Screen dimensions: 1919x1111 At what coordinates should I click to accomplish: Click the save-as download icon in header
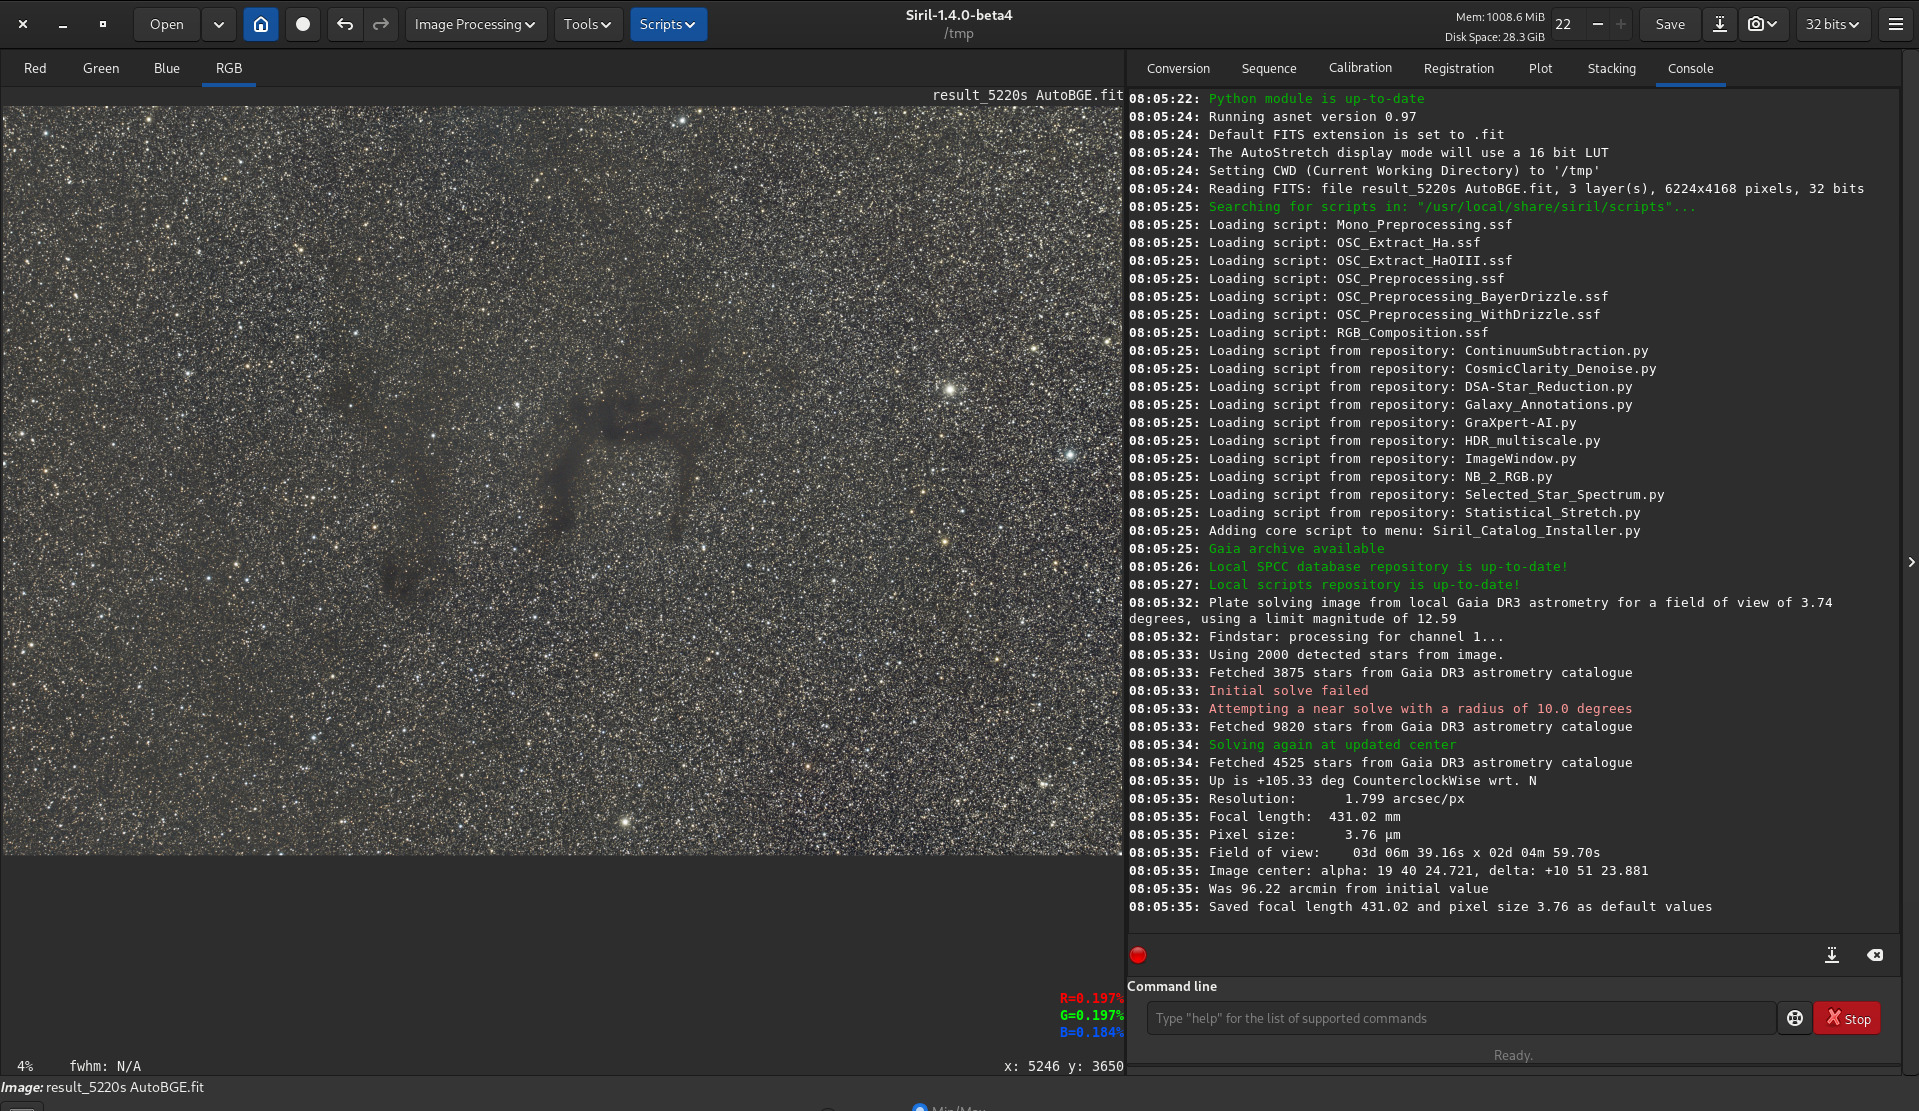pos(1719,24)
